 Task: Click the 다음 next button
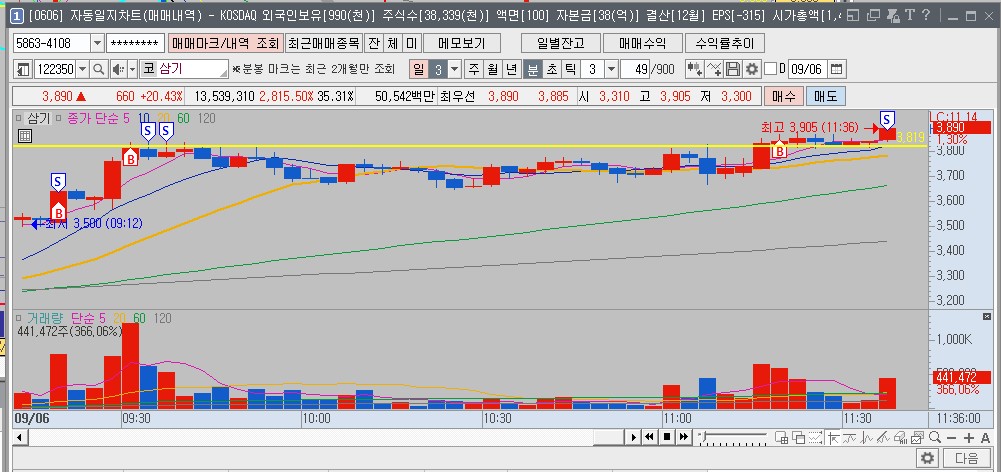point(967,458)
